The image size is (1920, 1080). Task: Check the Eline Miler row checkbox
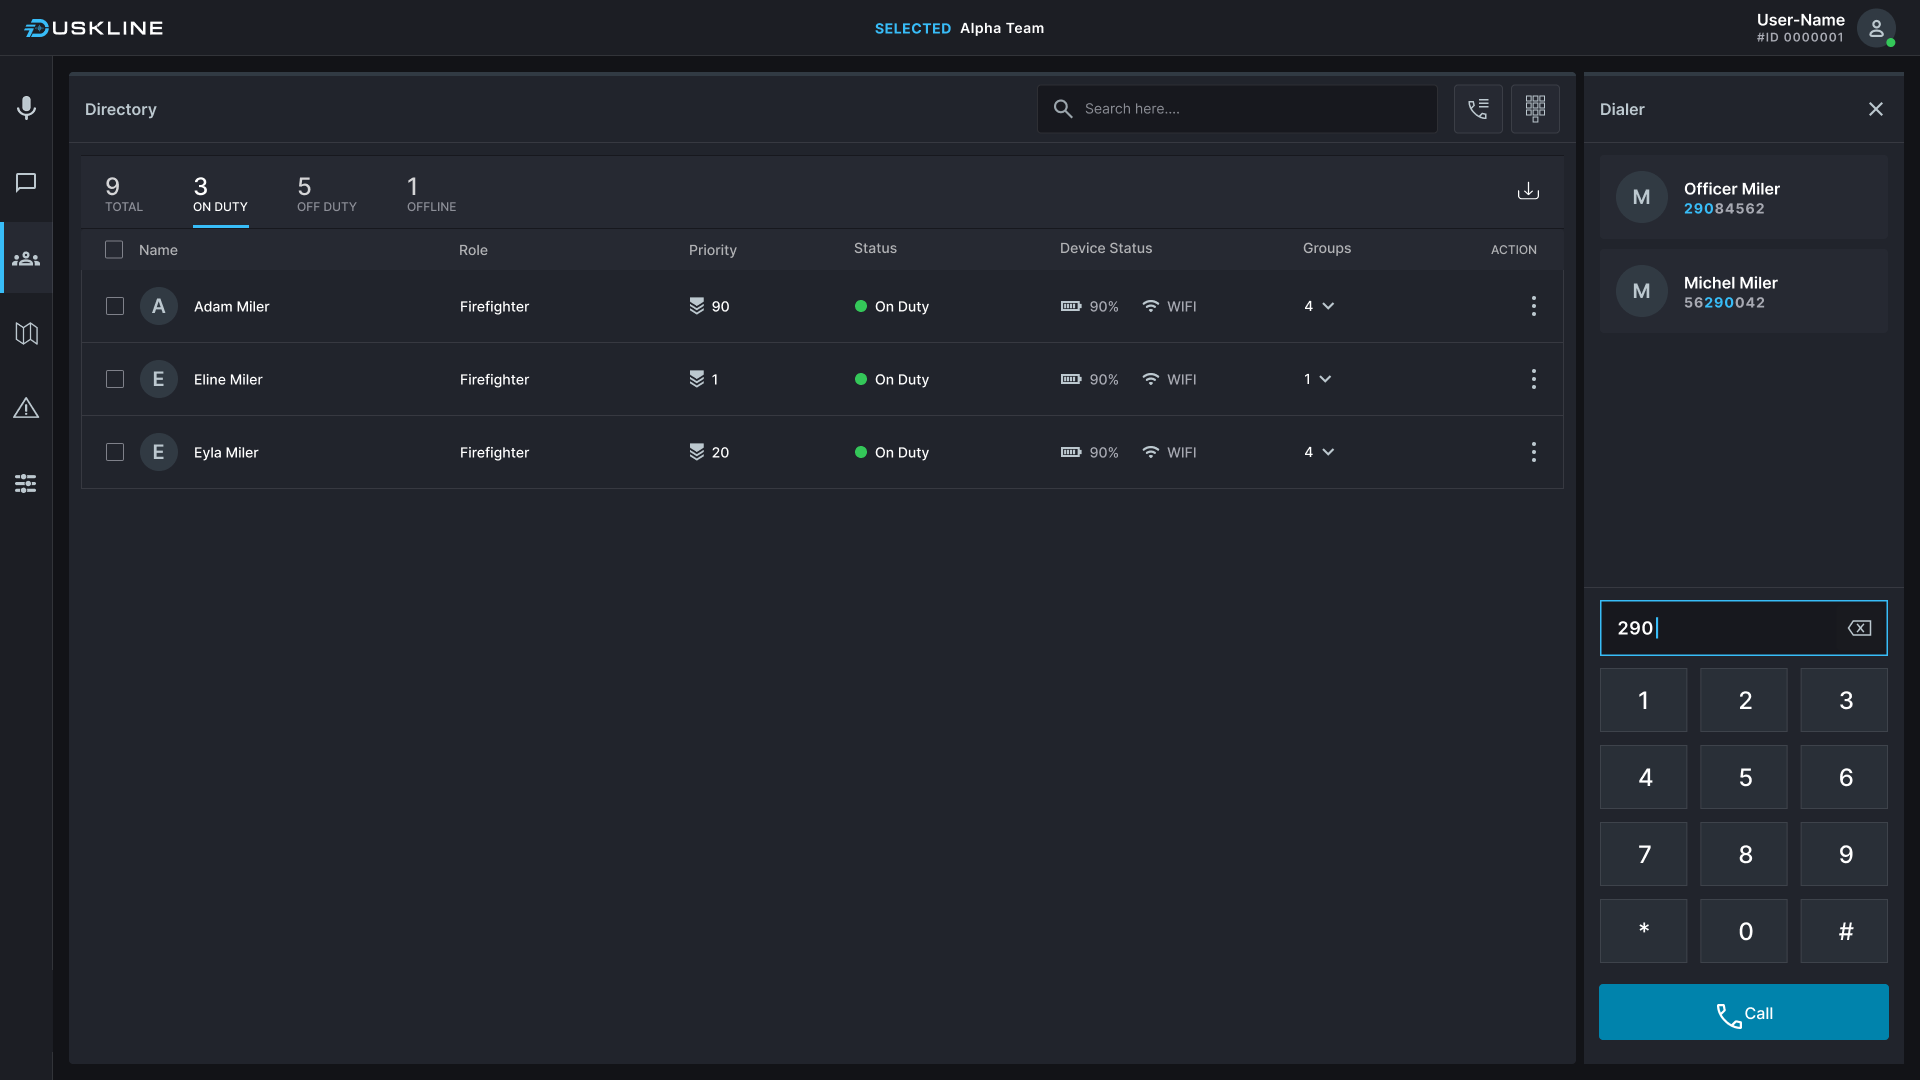coord(115,379)
